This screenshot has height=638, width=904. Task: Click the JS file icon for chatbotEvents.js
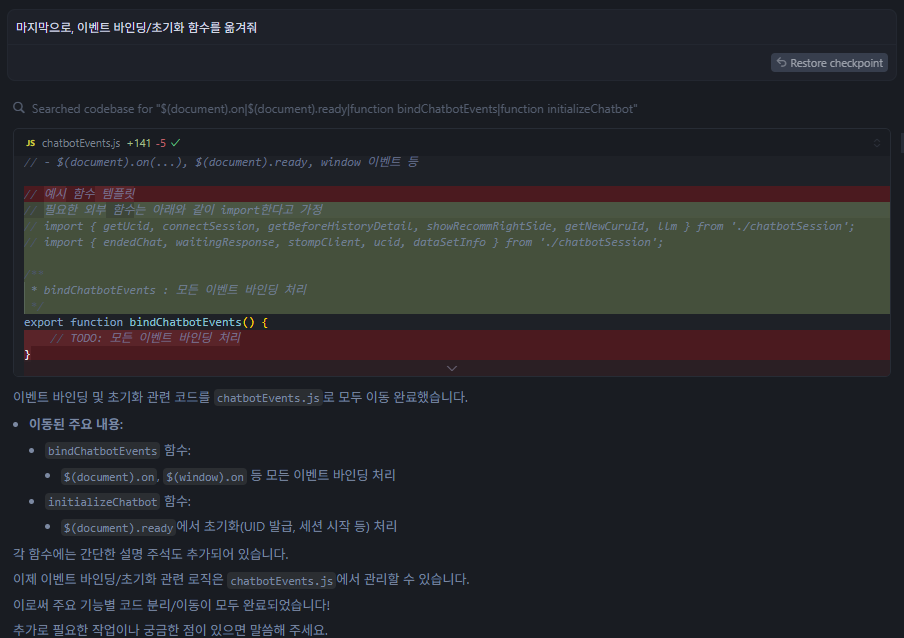[x=31, y=143]
